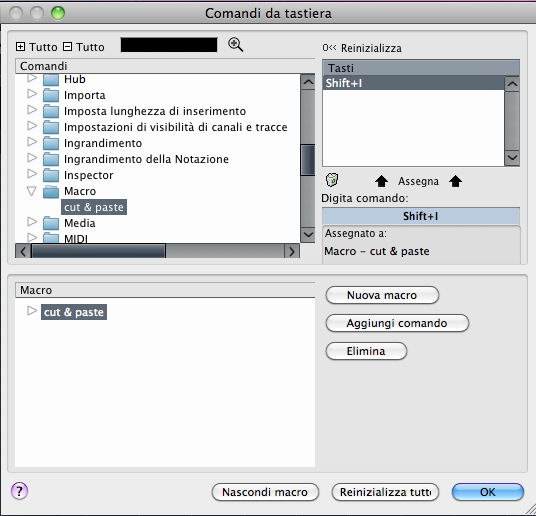Click the Inspector folder icon

click(51, 175)
